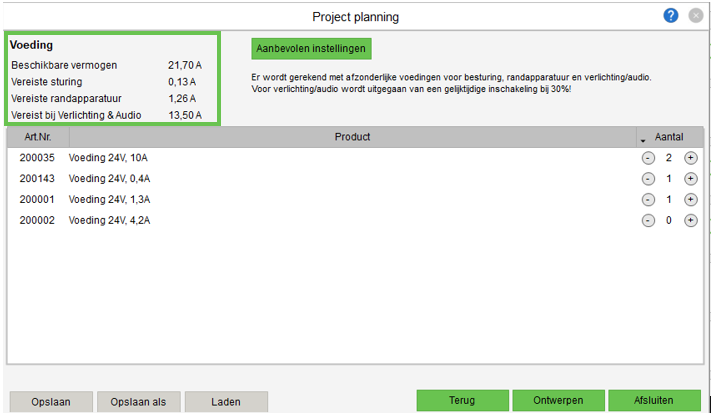Increment the Voeding 24V, 4,2A count
The image size is (711, 418).
click(x=690, y=221)
